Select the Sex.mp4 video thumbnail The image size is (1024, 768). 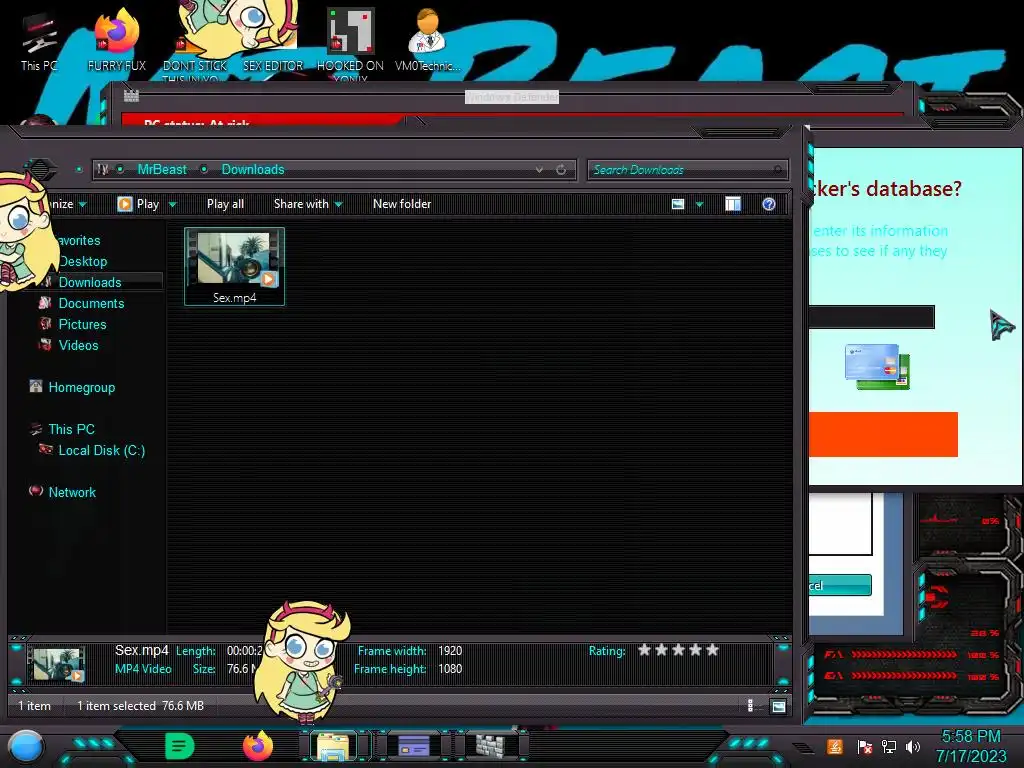[x=234, y=266]
